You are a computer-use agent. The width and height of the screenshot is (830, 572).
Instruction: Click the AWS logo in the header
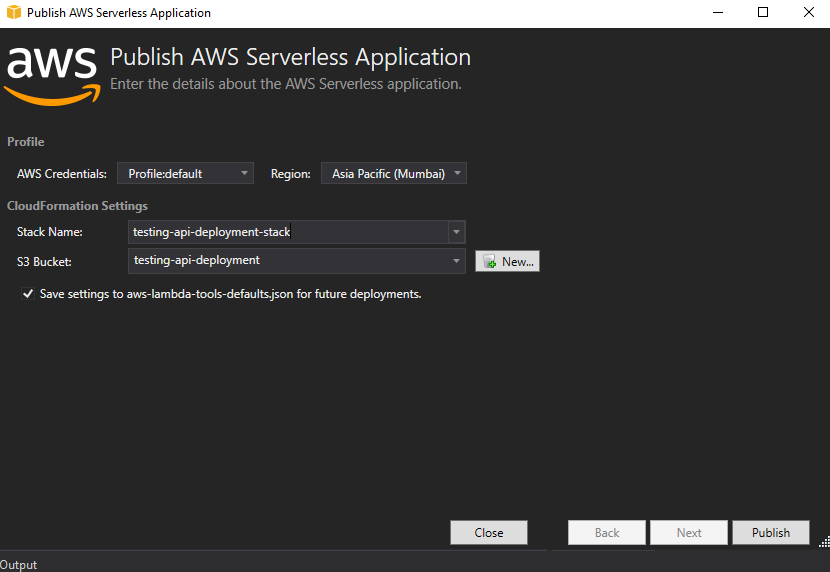52,76
